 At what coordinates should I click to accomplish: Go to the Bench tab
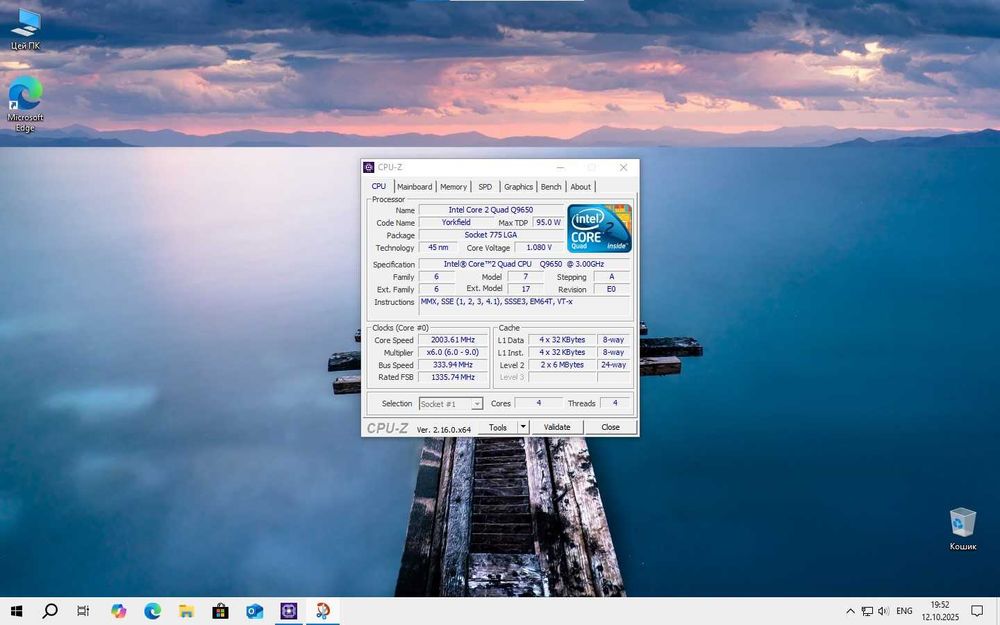(551, 187)
